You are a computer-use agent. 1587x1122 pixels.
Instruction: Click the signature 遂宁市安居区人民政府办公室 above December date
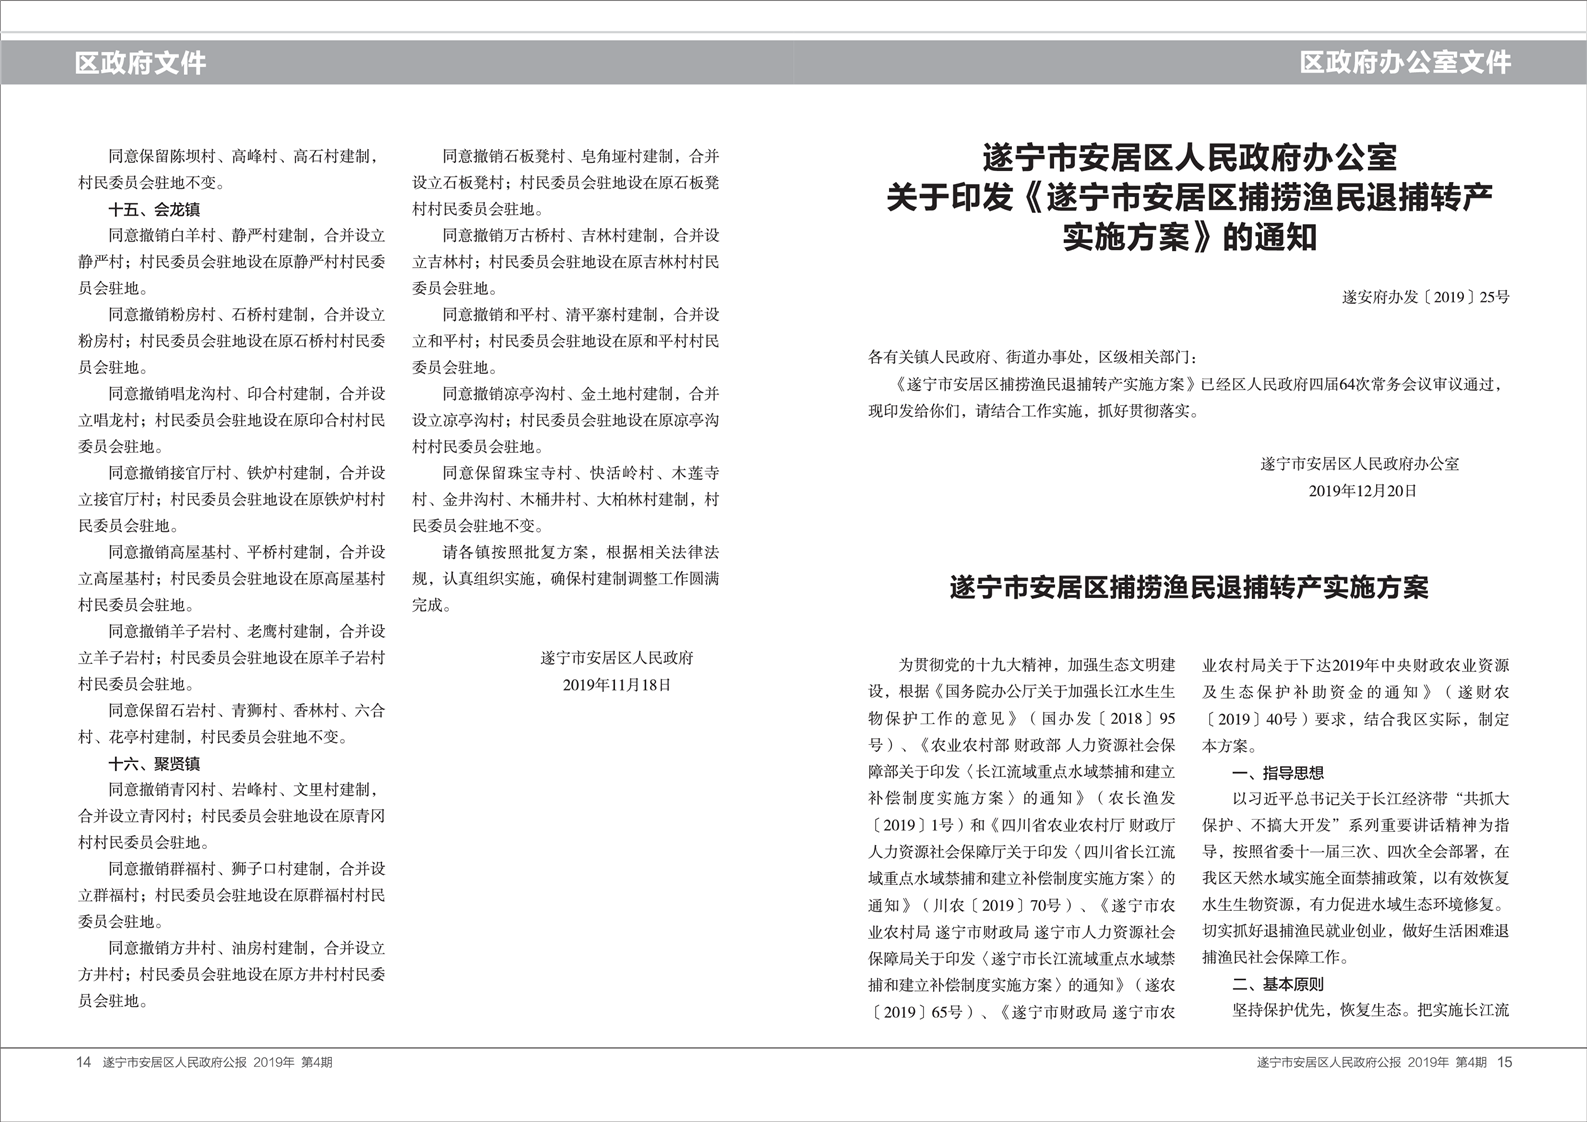1360,464
